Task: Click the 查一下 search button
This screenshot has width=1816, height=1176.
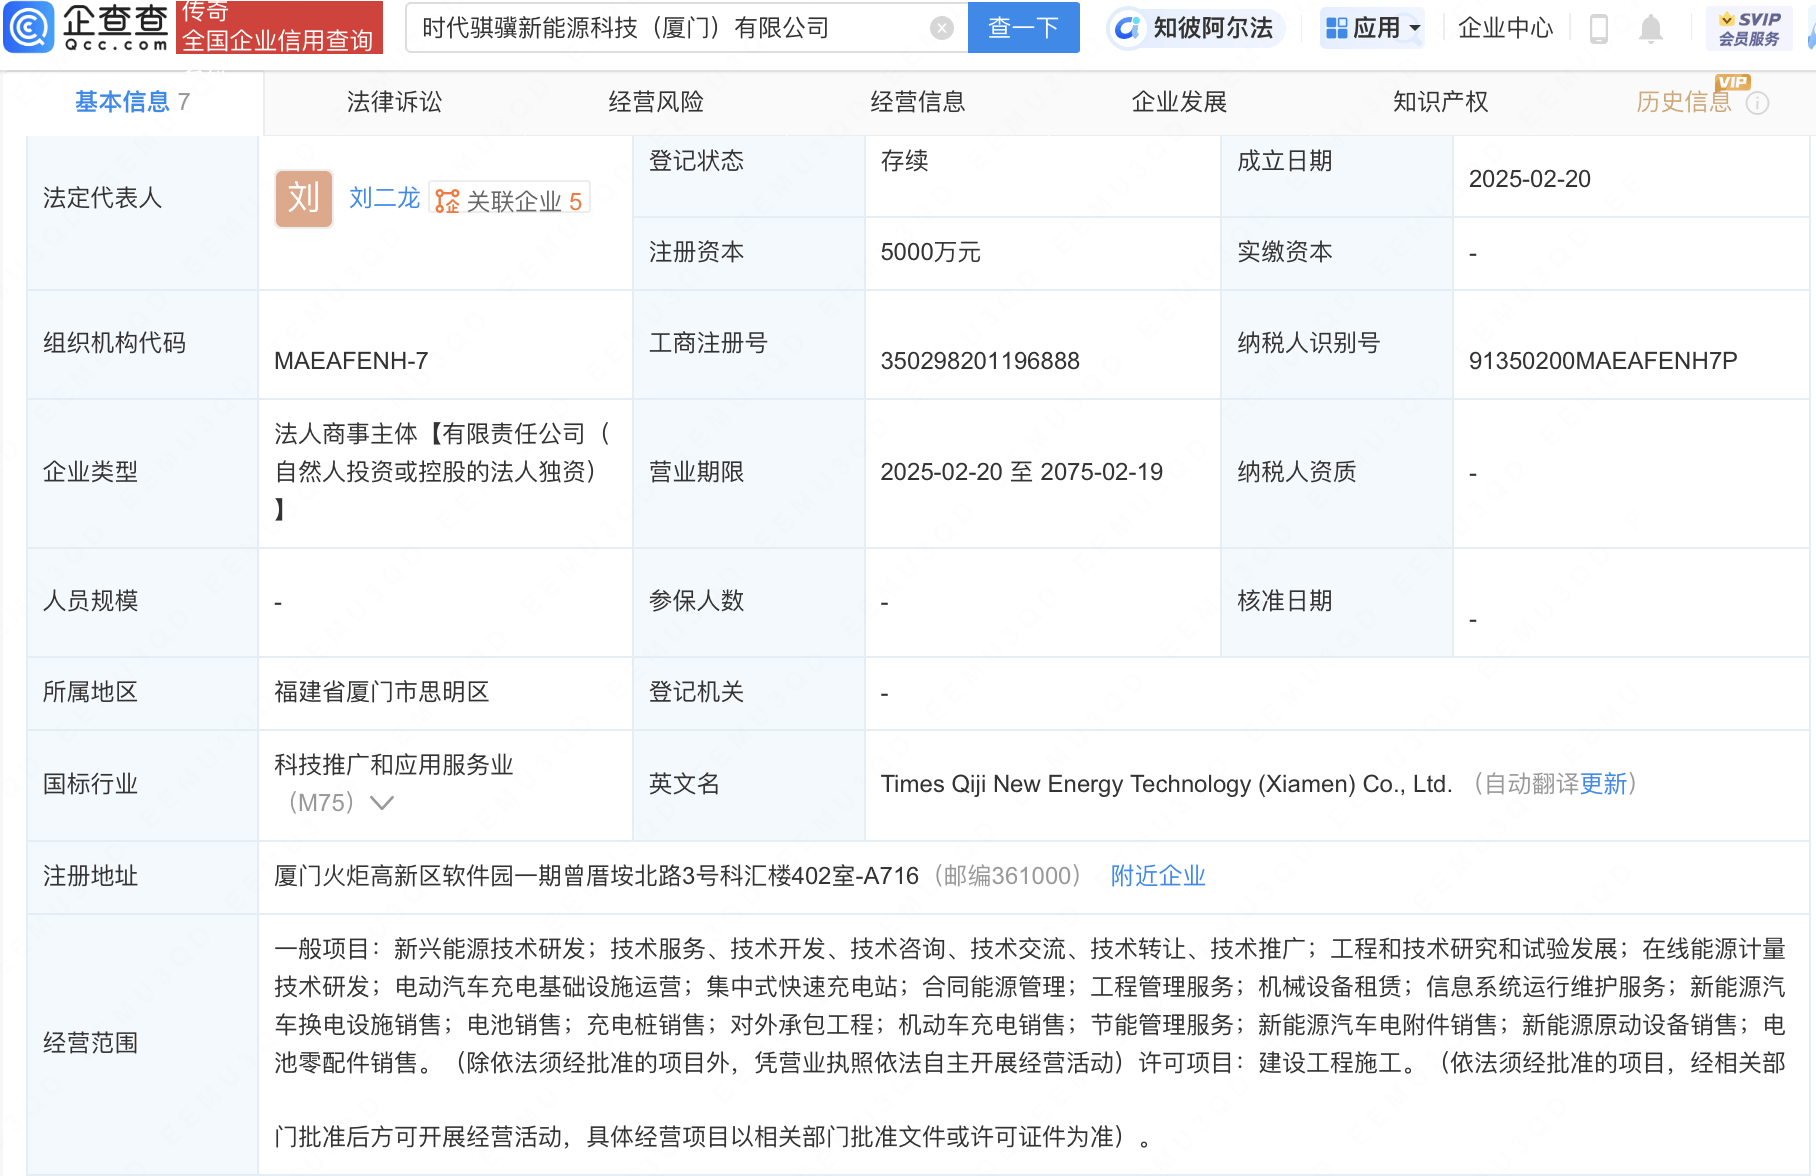Action: click(1024, 28)
